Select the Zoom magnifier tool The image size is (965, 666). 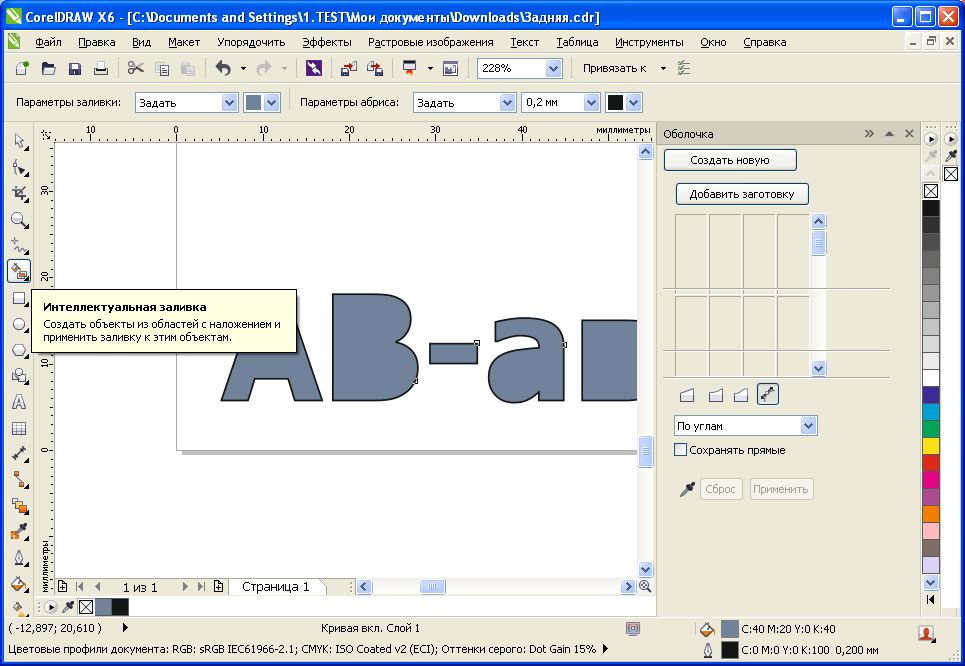point(19,219)
